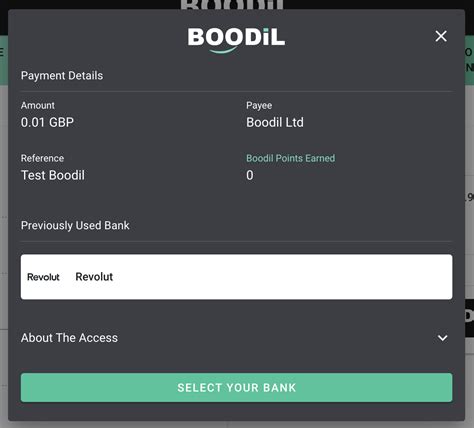This screenshot has height=428, width=474.
Task: Click the Boodil Points Earned label
Action: 290,158
